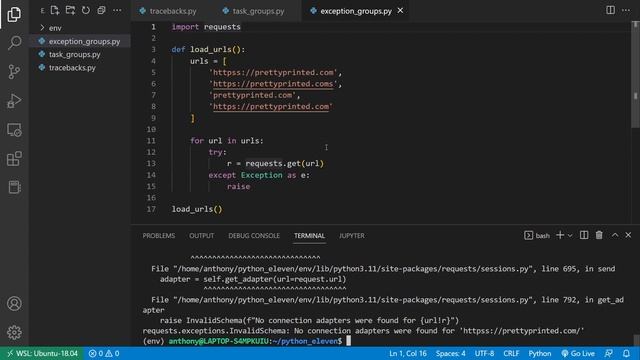The image size is (640, 360).
Task: Start Go Live server
Action: pyautogui.click(x=578, y=353)
